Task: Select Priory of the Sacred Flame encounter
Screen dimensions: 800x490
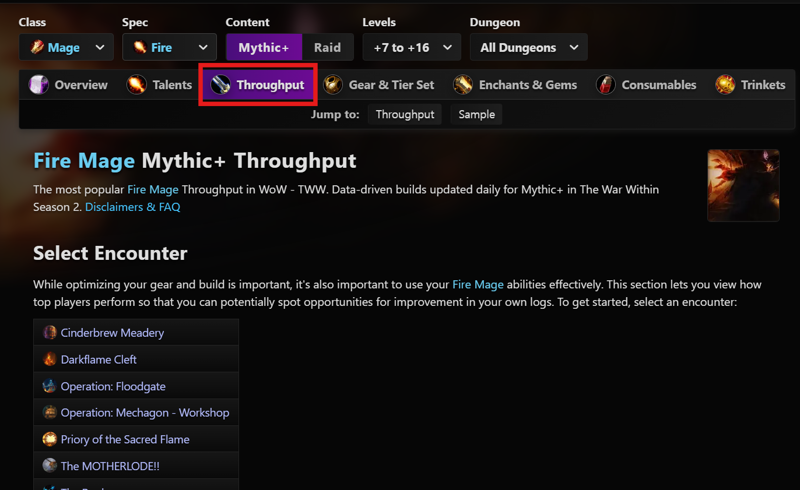Action: tap(136, 439)
